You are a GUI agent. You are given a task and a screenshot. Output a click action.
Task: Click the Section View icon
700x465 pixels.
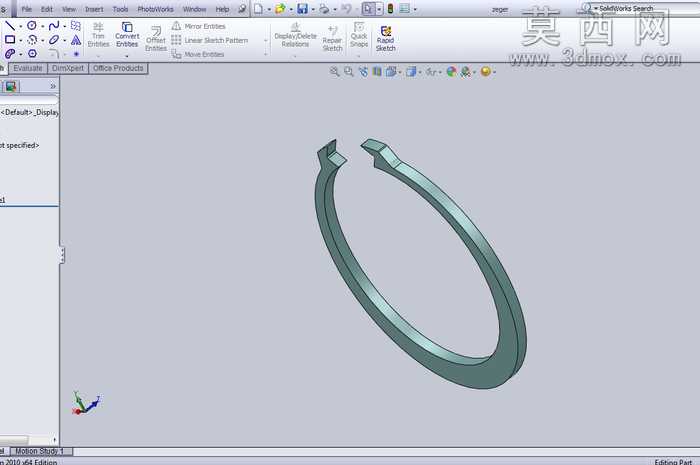377,71
